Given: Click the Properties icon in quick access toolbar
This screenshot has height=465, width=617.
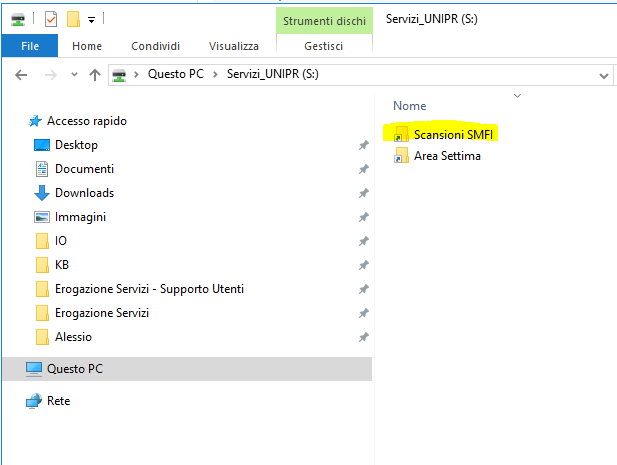Looking at the screenshot, I should [52, 18].
